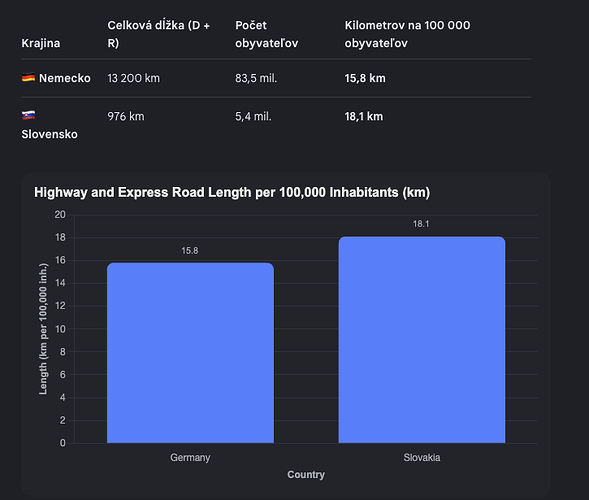Select the 976 km cell
The image size is (589, 500).
[126, 116]
